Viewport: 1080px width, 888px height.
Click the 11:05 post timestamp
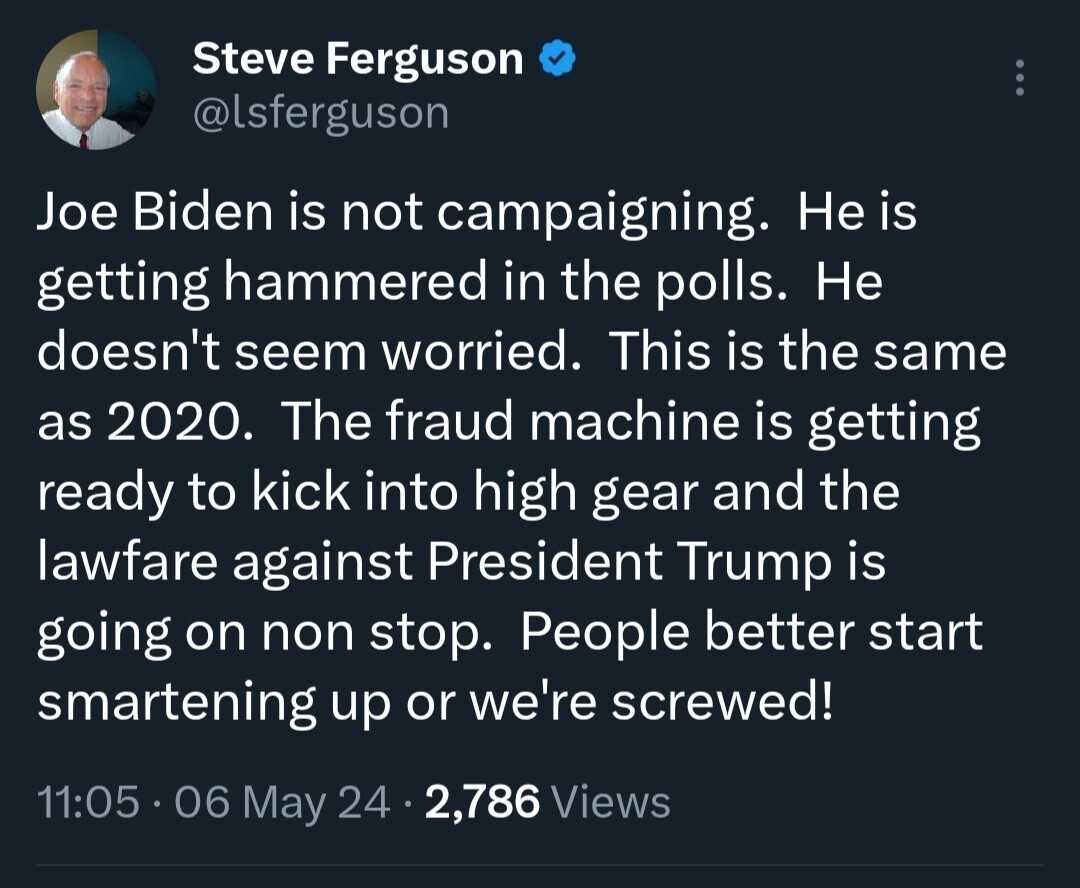[88, 801]
